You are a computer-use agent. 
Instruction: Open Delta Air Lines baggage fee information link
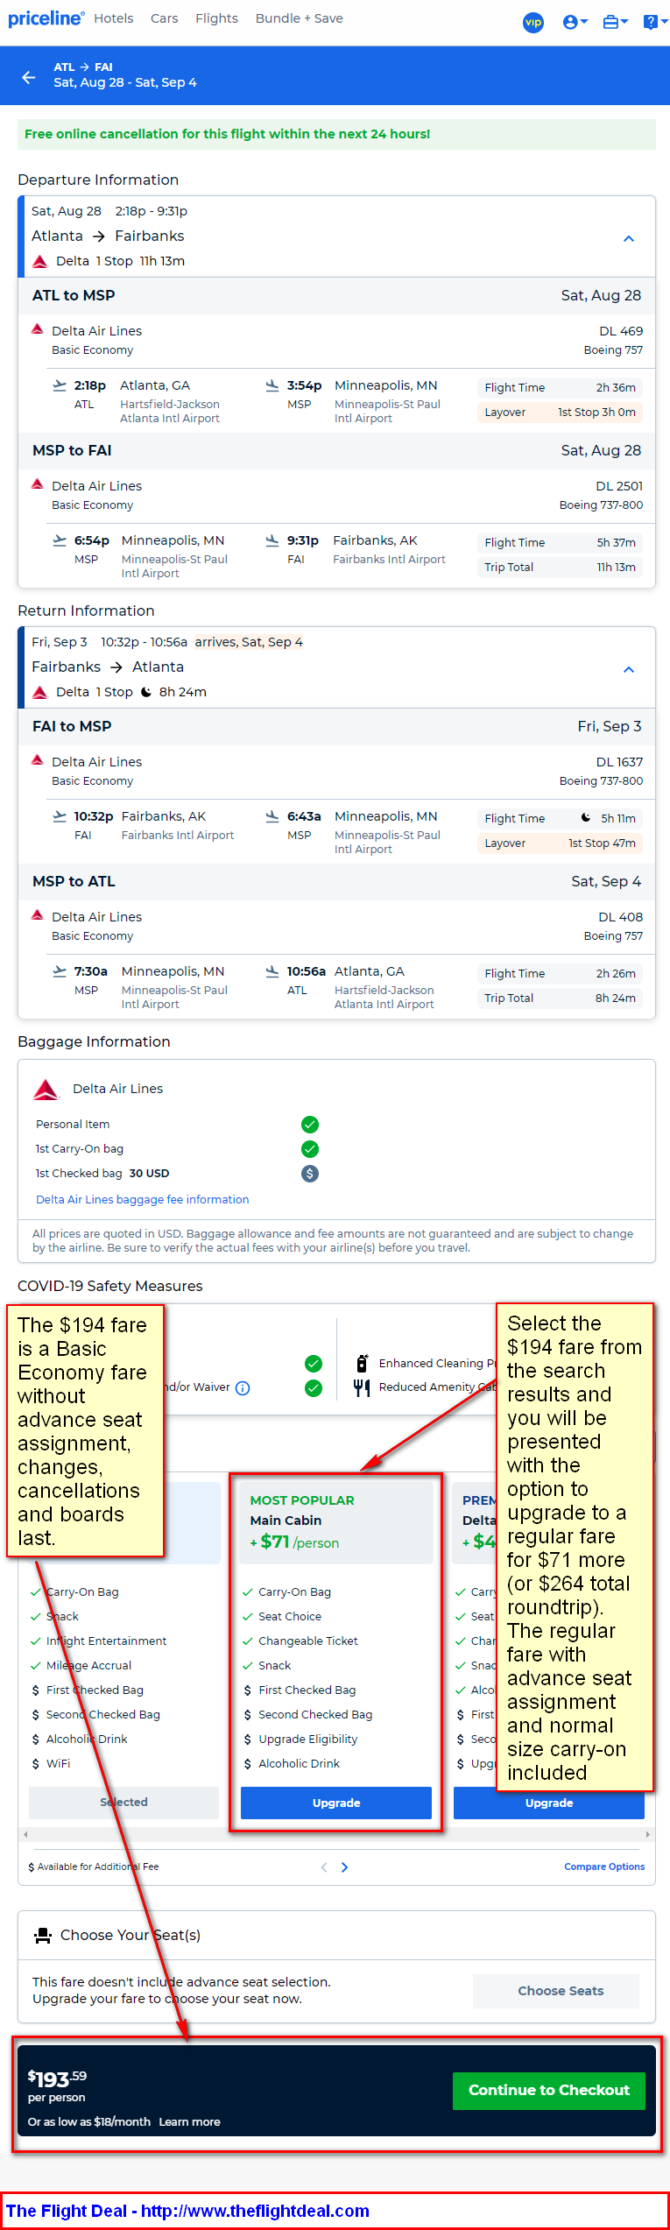pos(142,1199)
